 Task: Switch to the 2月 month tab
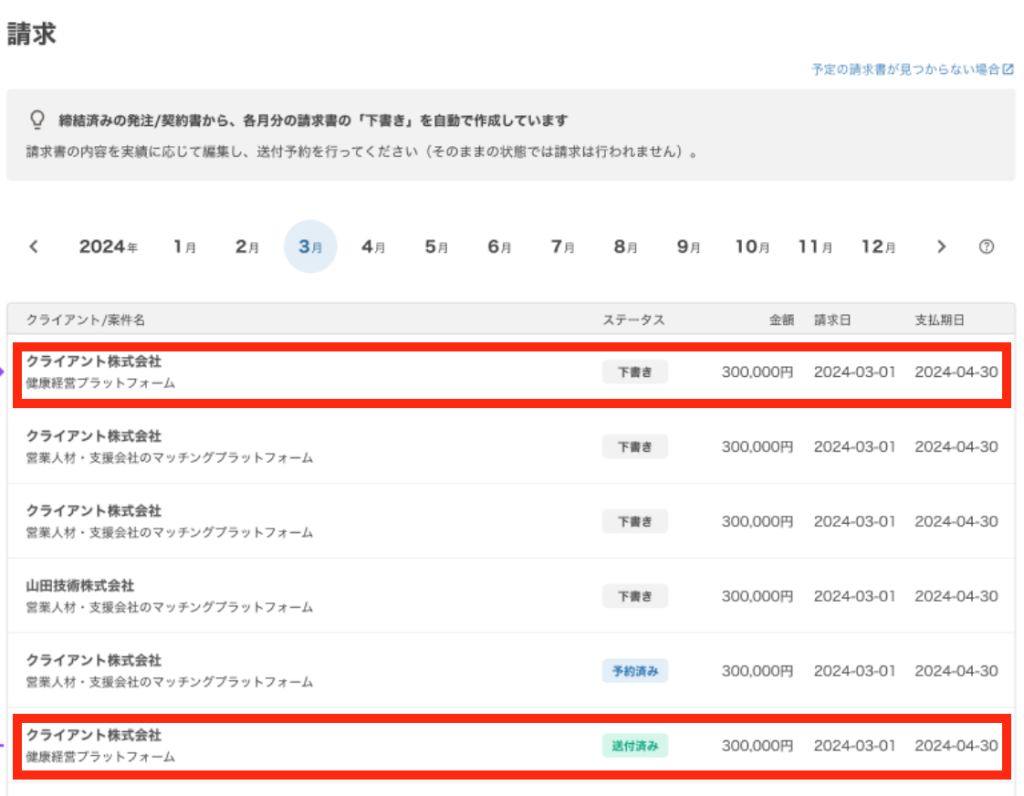247,247
